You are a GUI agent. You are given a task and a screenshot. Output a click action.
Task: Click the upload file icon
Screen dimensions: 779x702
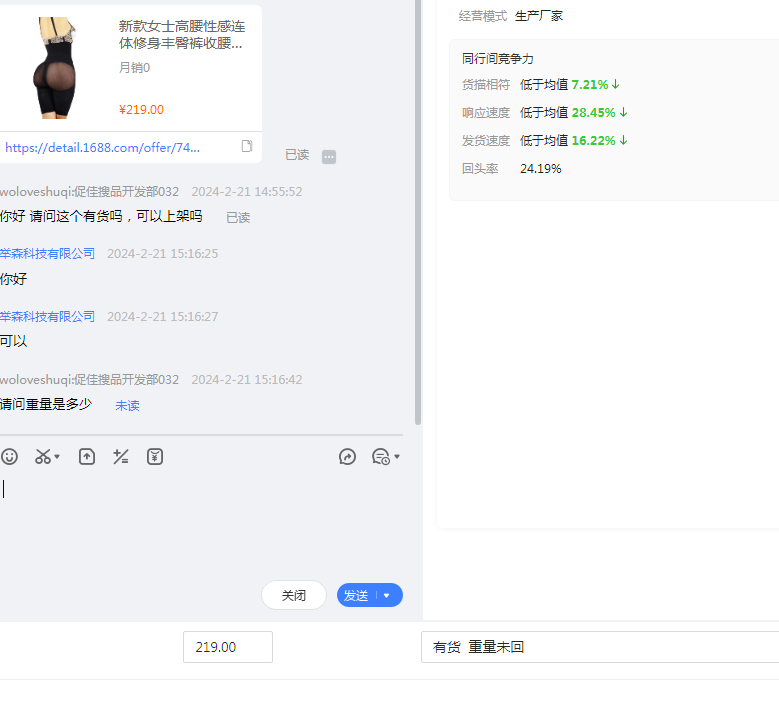(x=87, y=457)
